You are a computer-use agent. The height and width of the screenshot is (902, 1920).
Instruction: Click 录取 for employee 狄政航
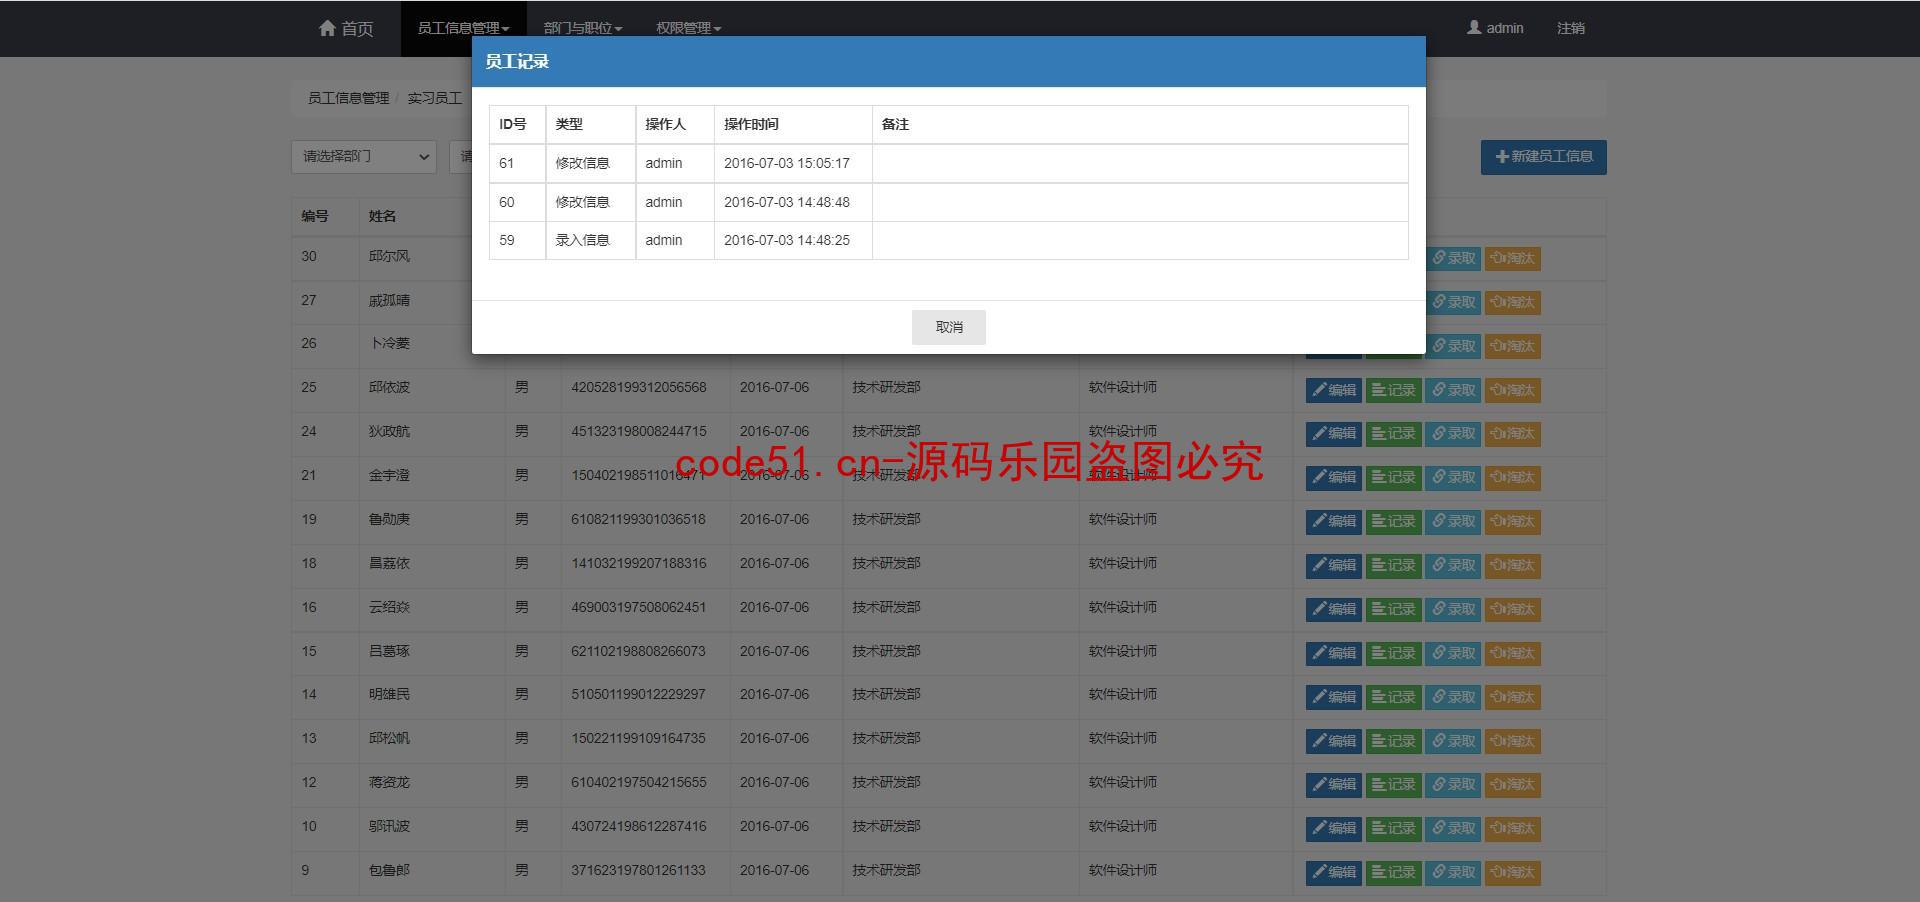1453,434
